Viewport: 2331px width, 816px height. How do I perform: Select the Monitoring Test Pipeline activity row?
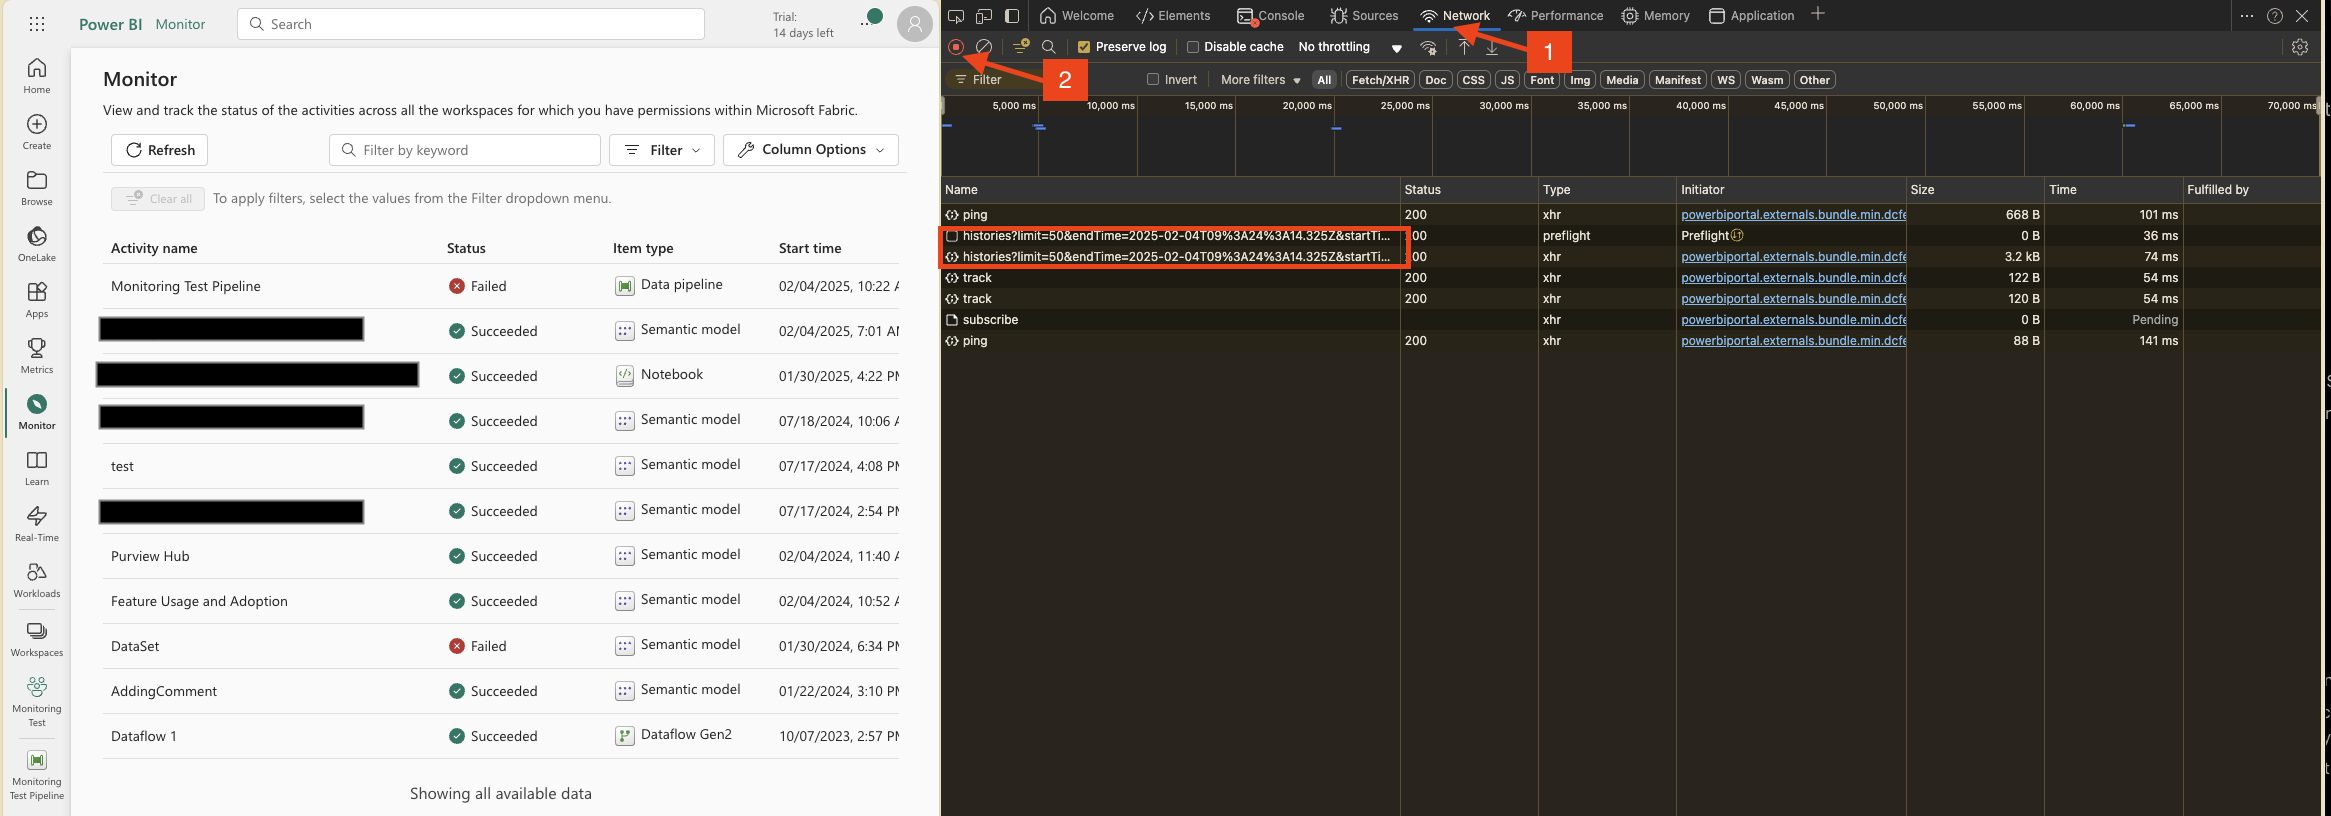pos(186,286)
